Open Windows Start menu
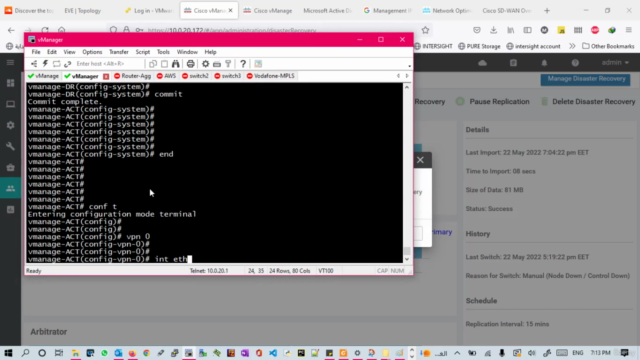The image size is (640, 360). pos(8,353)
